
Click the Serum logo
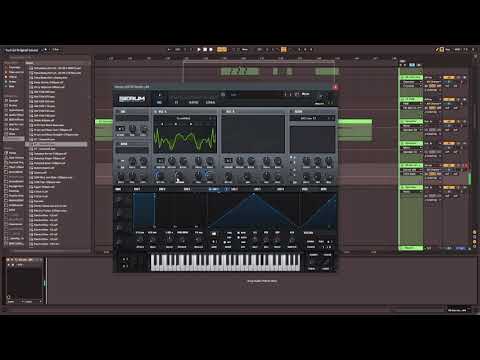tap(132, 99)
